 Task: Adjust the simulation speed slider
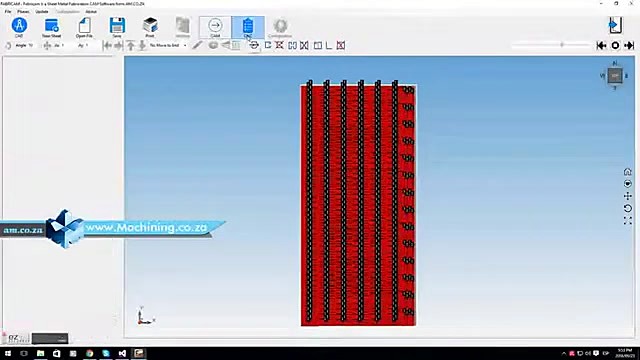[x=551, y=45]
